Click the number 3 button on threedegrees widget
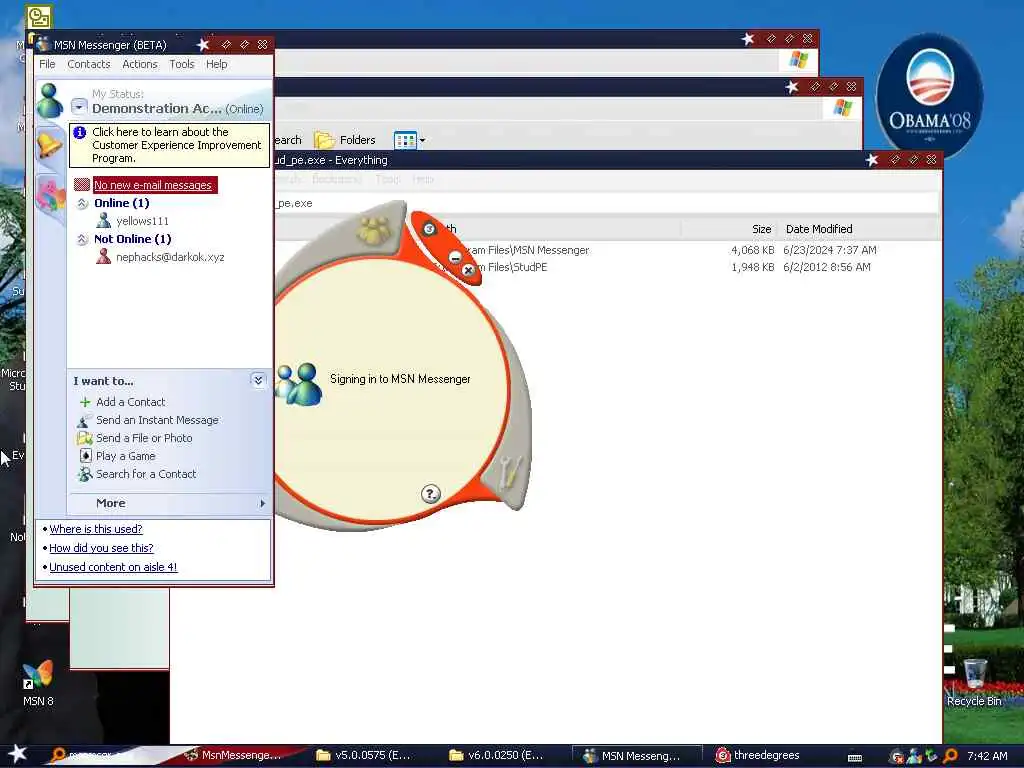1024x768 pixels. [429, 229]
